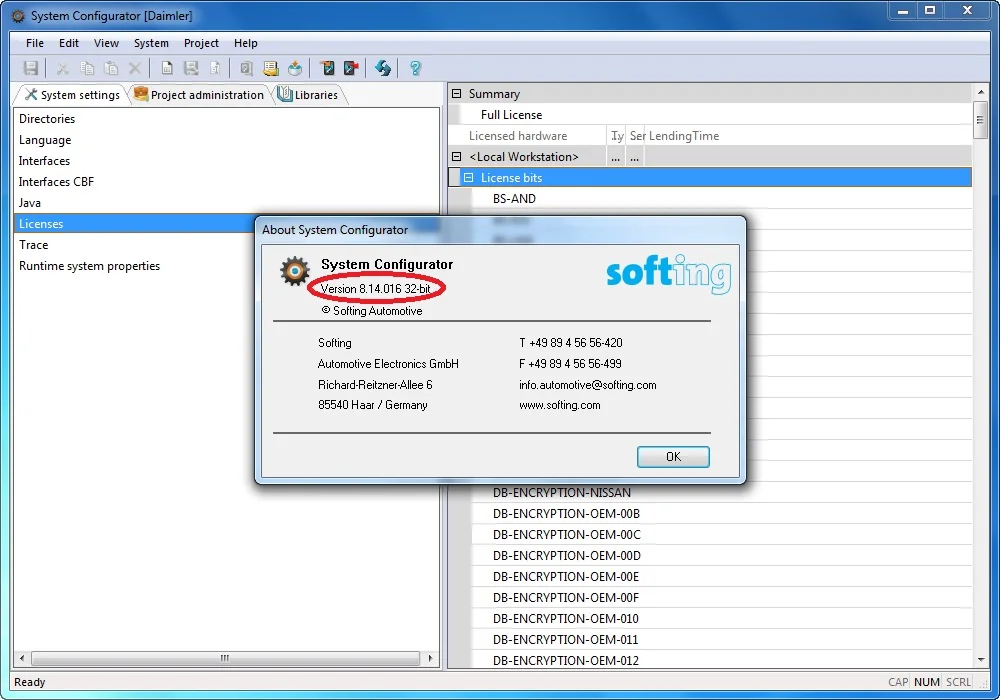Click the Copy toolbar icon
The image size is (1000, 700).
pyautogui.click(x=87, y=68)
